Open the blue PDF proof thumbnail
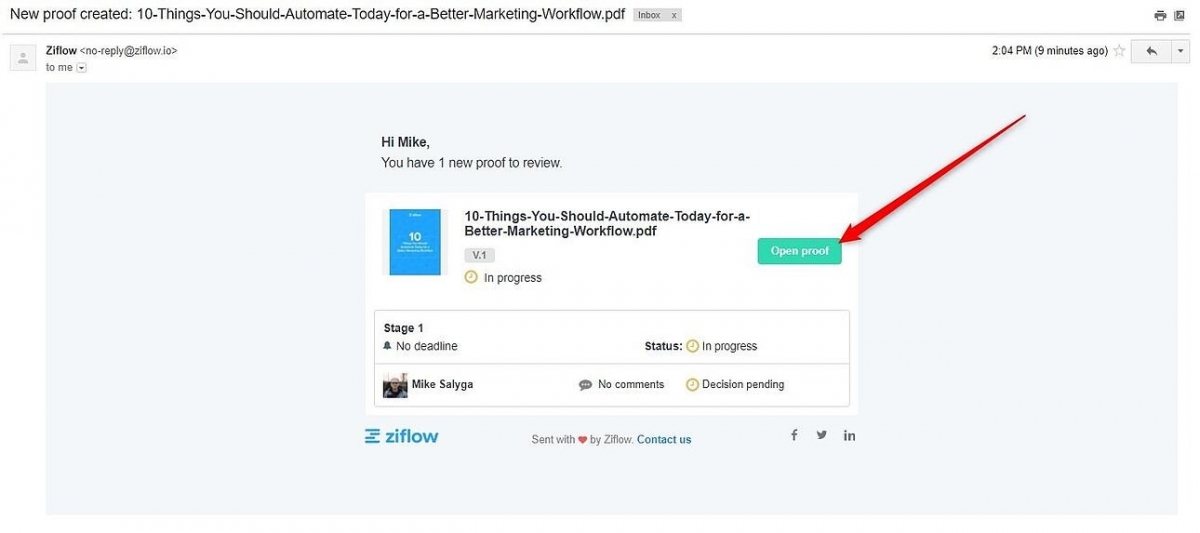Viewport: 1200px width, 533px height. pos(415,242)
